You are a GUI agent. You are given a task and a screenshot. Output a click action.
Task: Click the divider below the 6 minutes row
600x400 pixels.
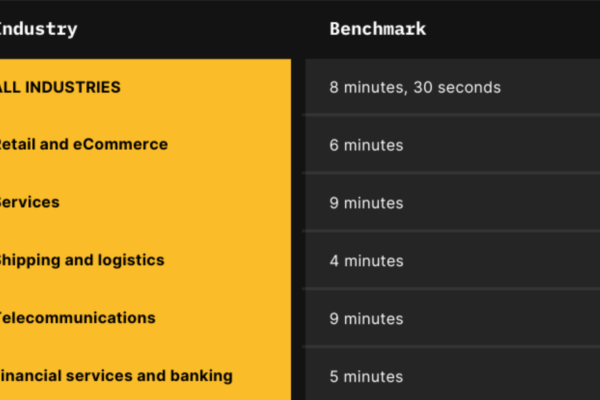[x=451, y=173]
